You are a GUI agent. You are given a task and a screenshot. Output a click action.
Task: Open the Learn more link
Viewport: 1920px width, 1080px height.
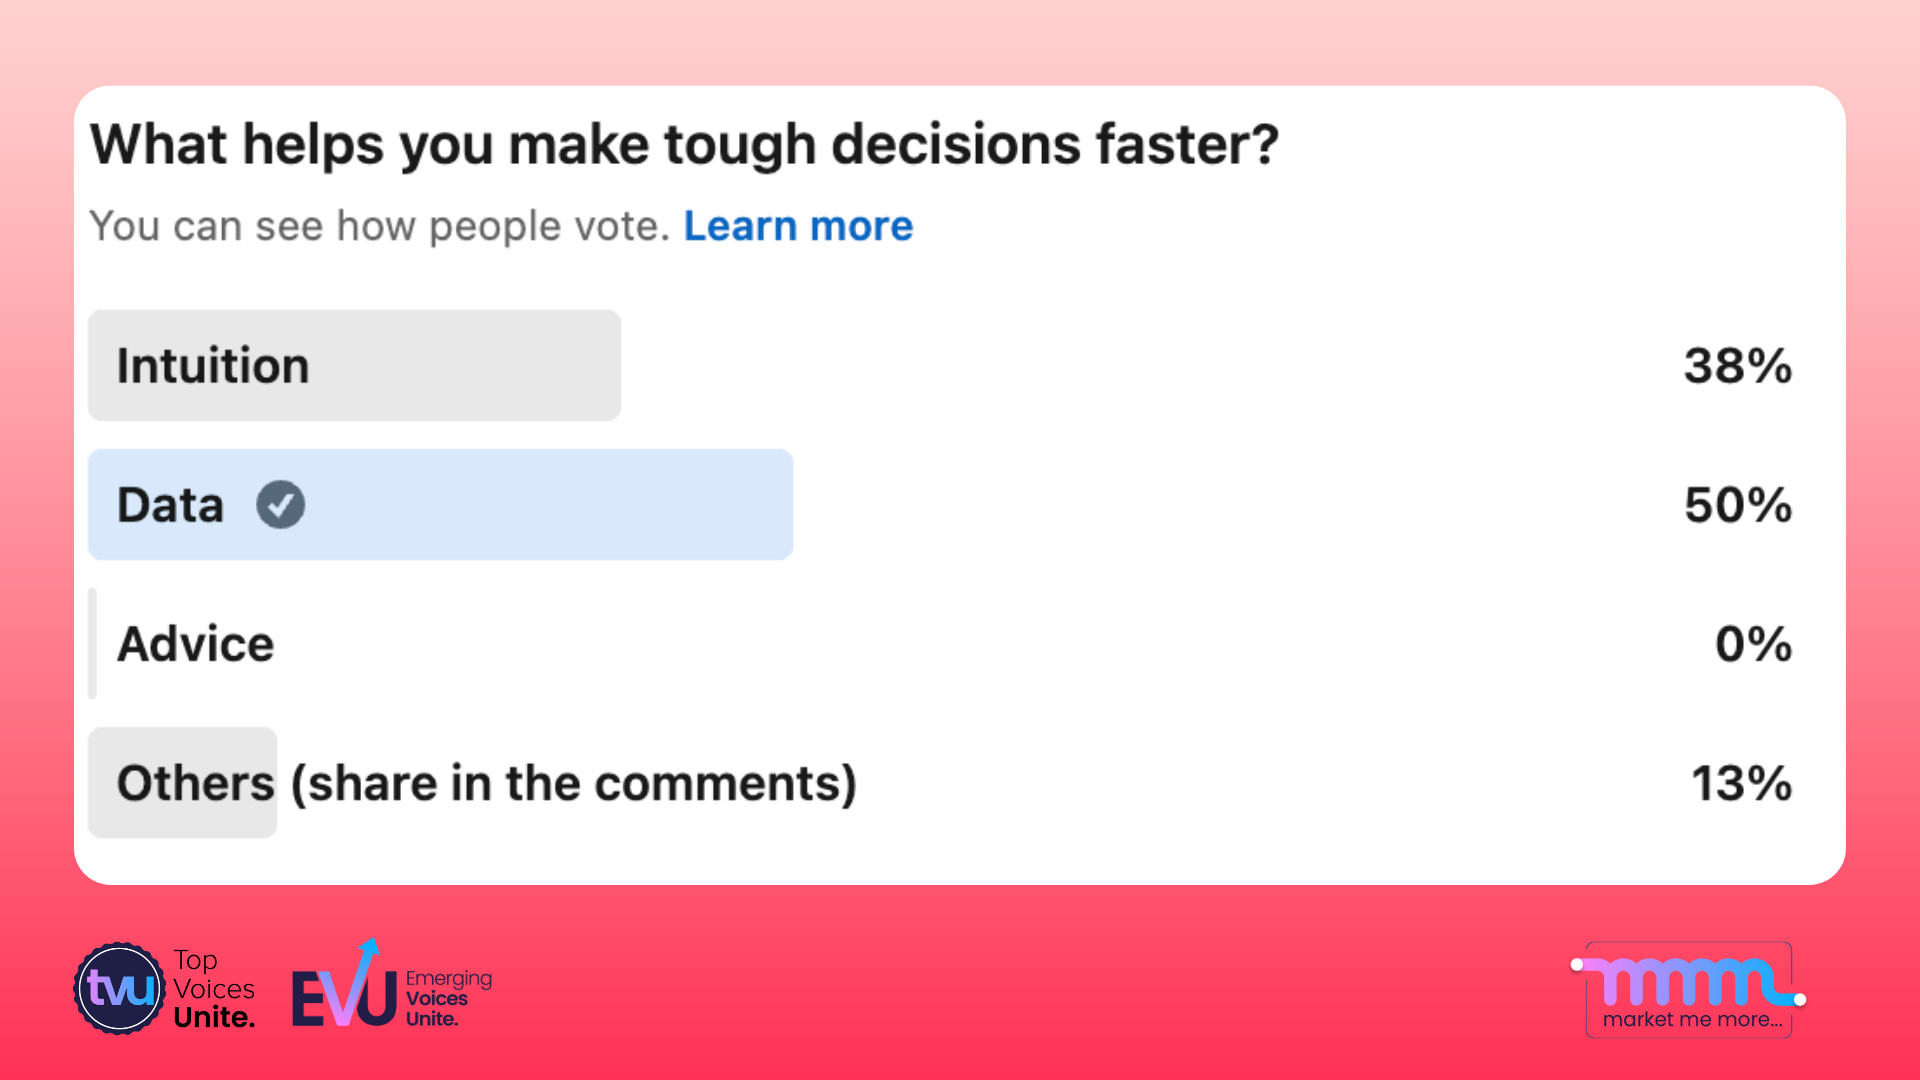tap(797, 226)
